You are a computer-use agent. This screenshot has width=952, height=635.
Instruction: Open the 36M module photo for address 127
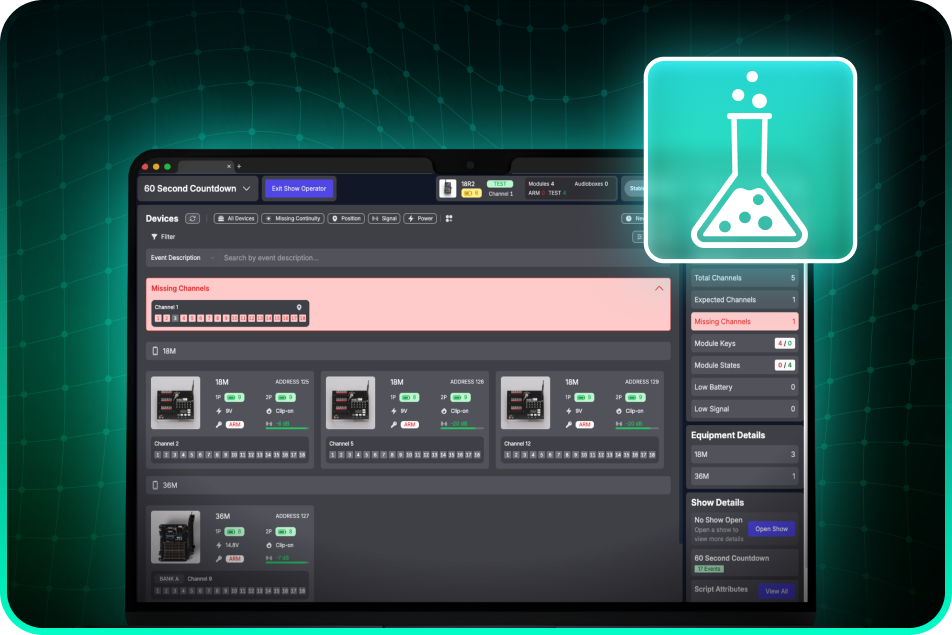click(175, 537)
